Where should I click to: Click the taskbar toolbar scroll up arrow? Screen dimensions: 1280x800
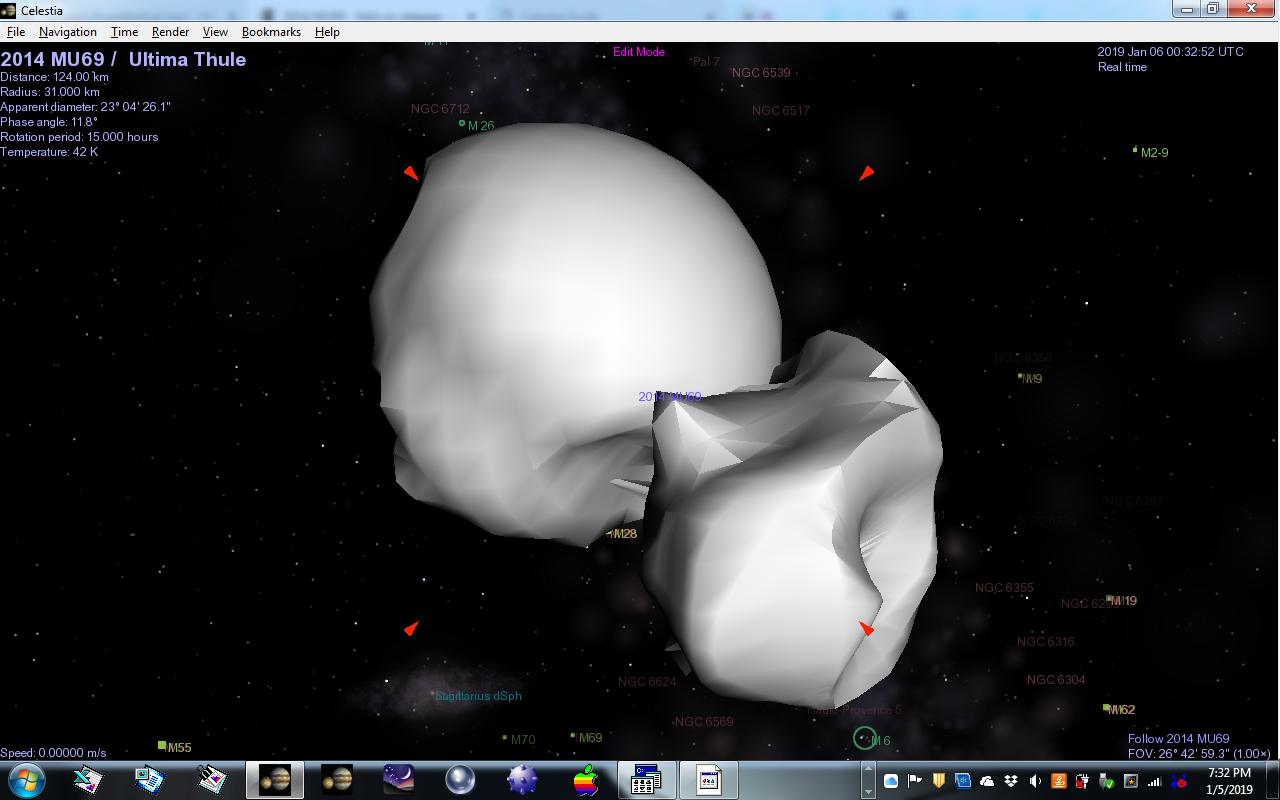coord(867,768)
